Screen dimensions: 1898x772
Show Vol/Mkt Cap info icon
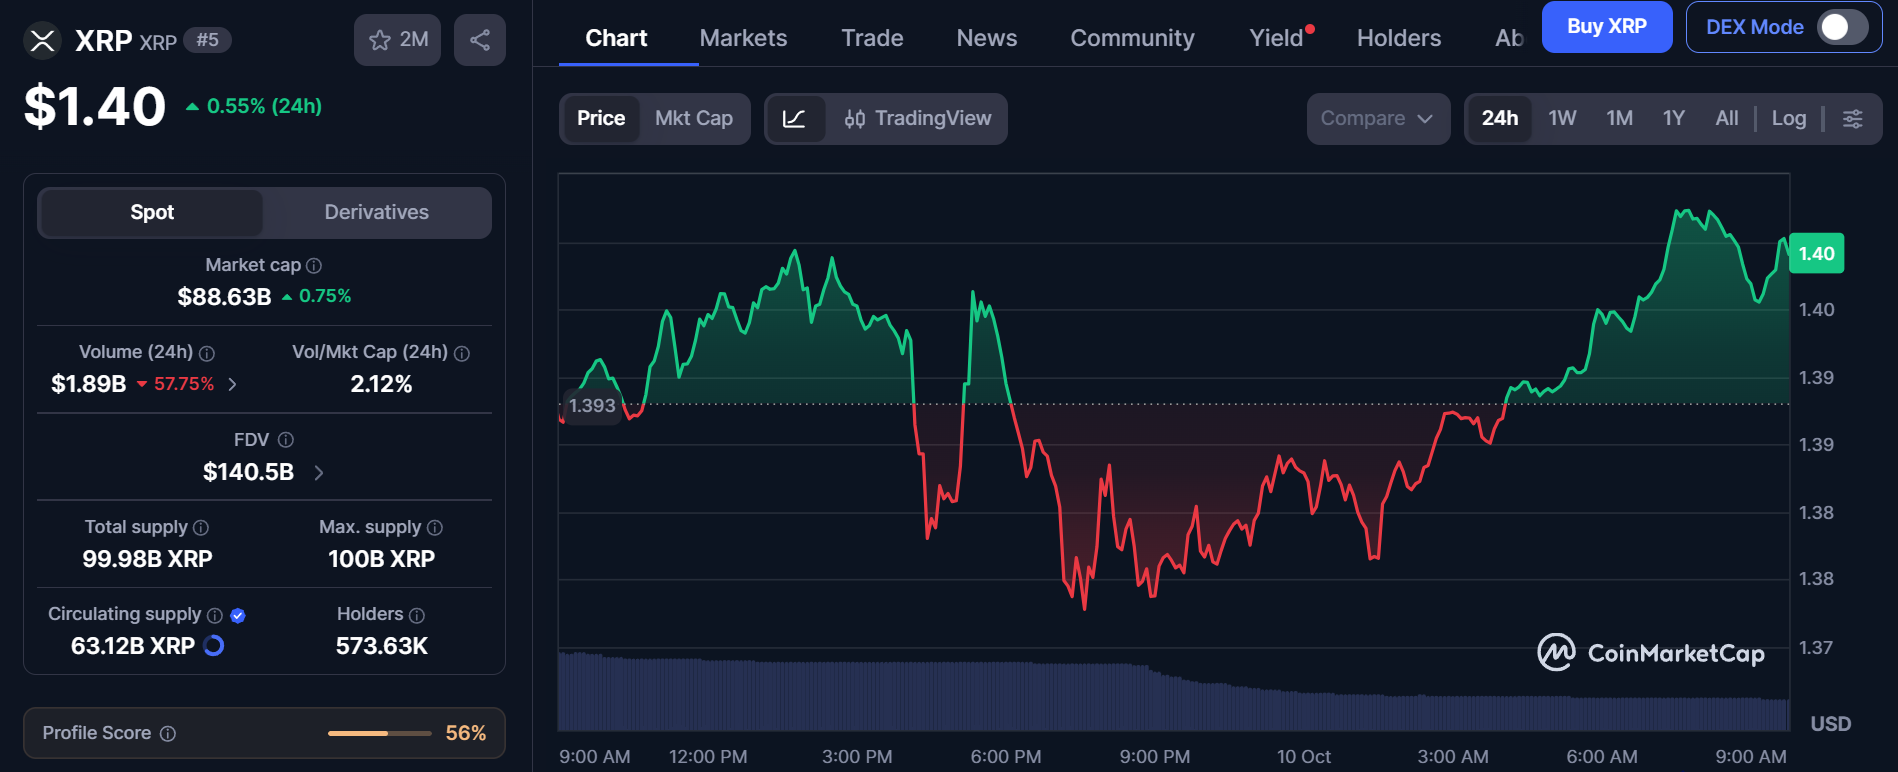point(462,353)
